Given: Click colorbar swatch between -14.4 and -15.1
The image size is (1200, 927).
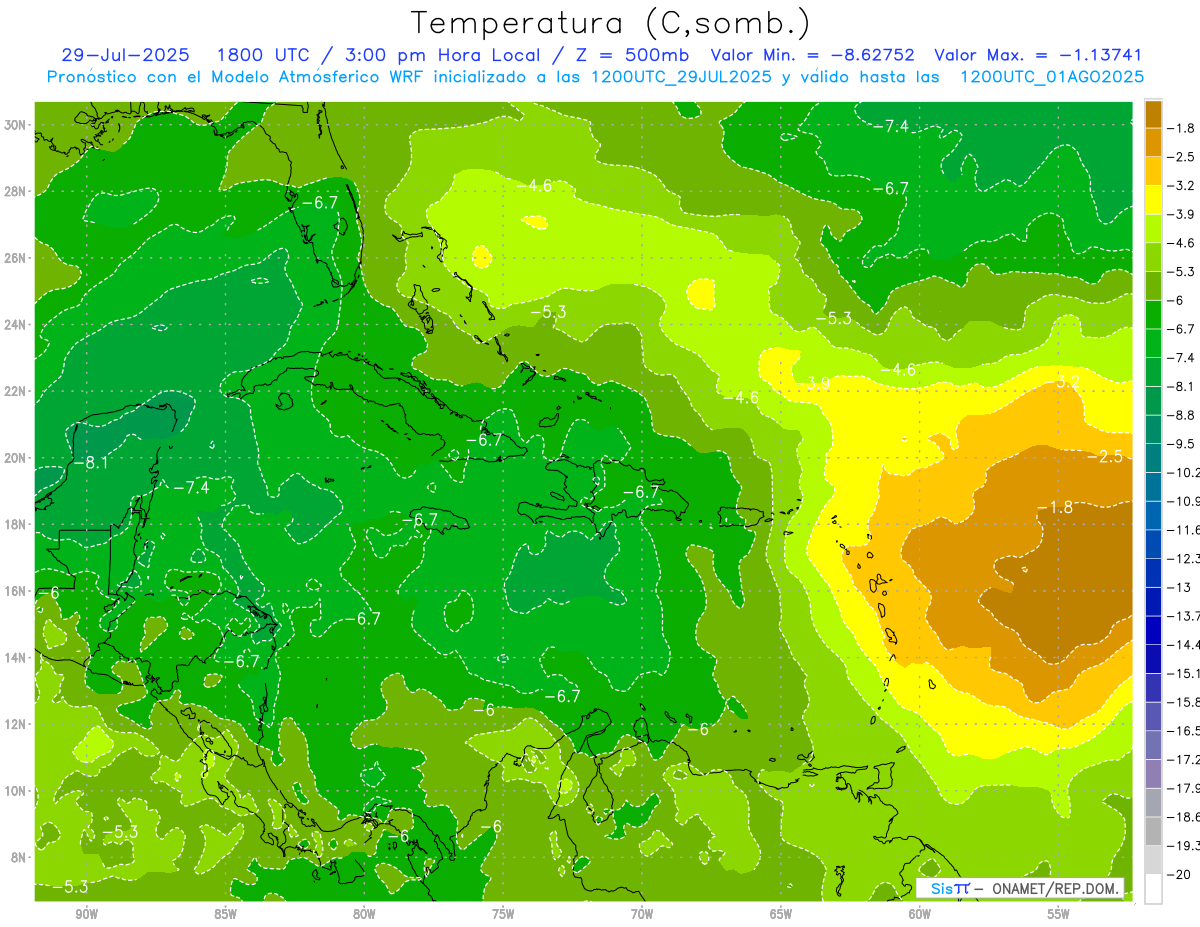Looking at the screenshot, I should pos(1153,659).
